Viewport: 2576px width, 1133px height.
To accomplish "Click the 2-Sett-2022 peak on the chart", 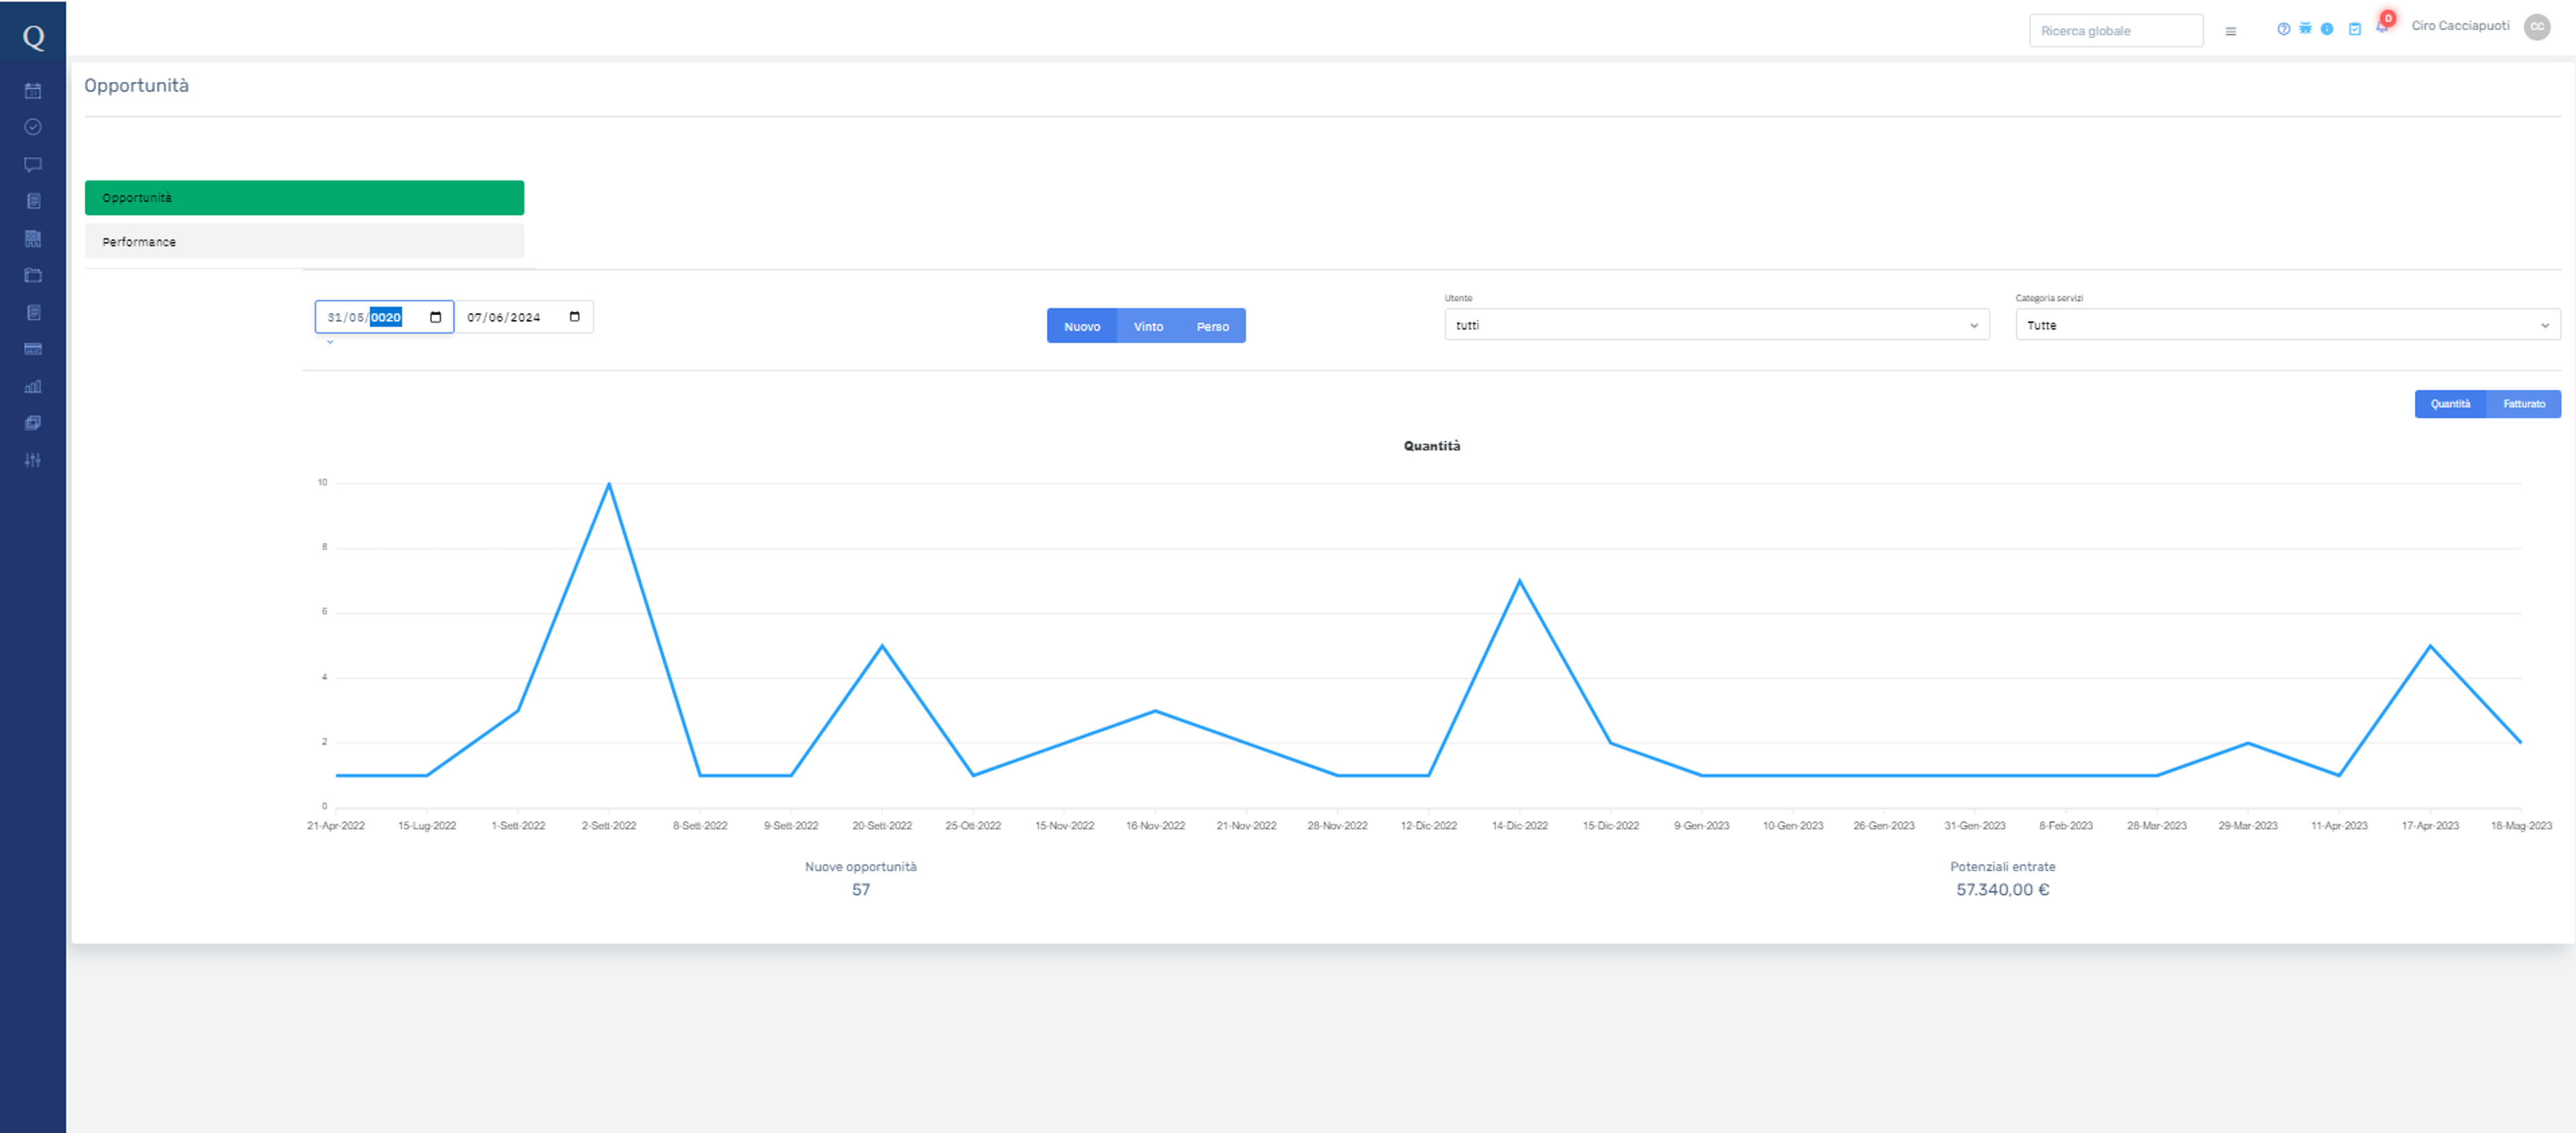I will pos(609,484).
